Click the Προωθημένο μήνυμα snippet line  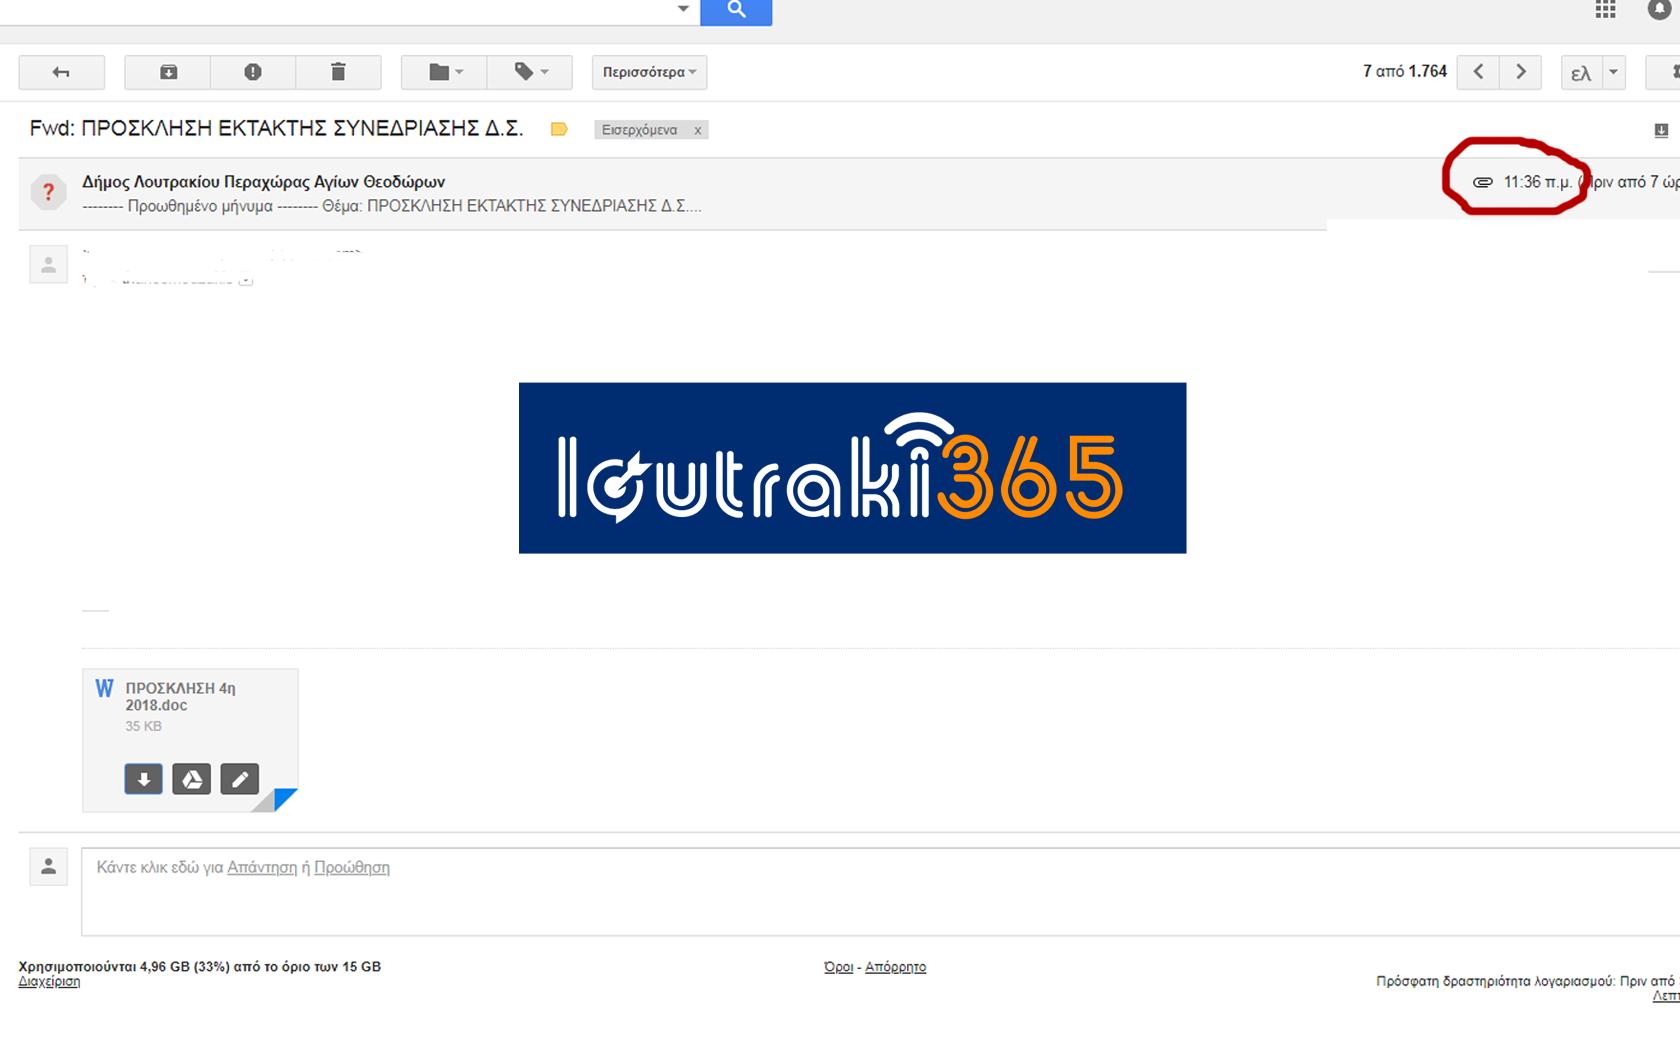click(x=392, y=206)
